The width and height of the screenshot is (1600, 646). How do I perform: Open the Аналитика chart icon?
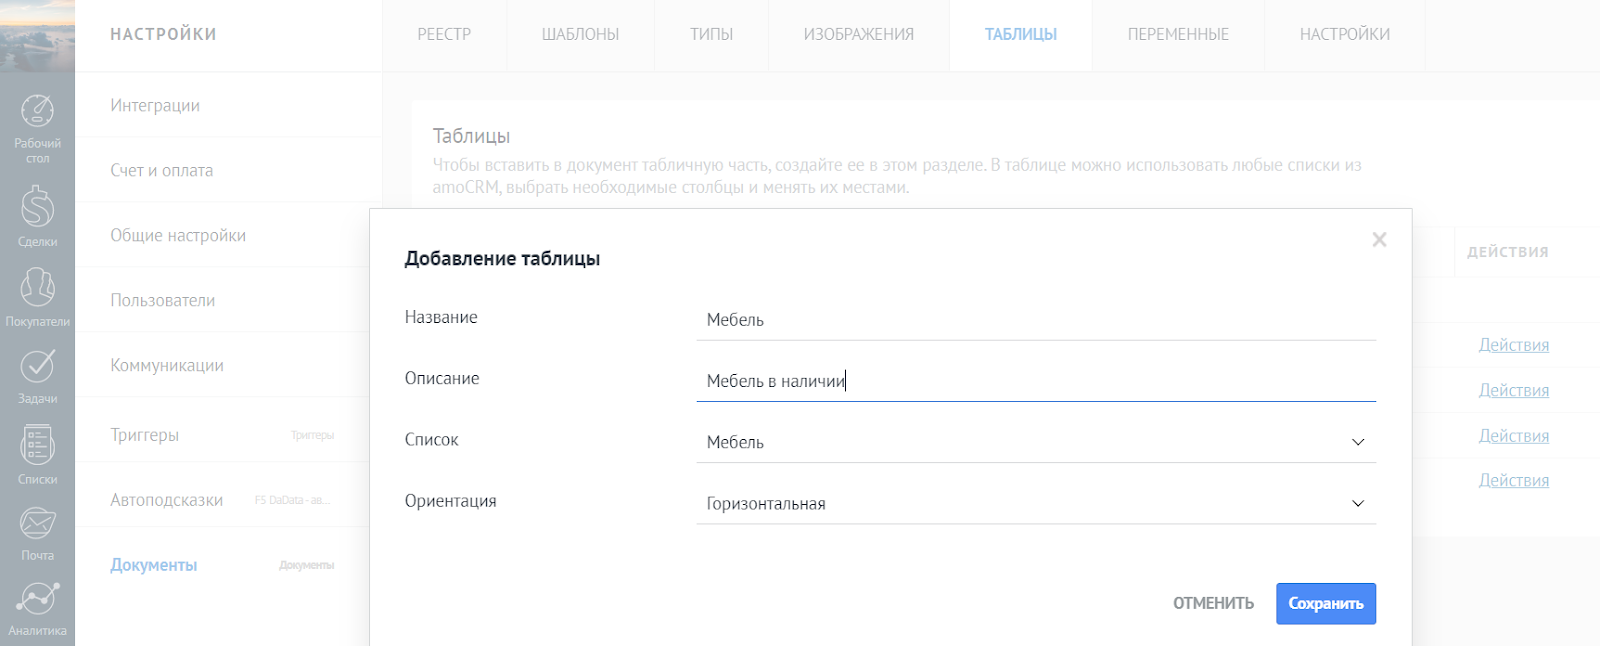coord(37,600)
